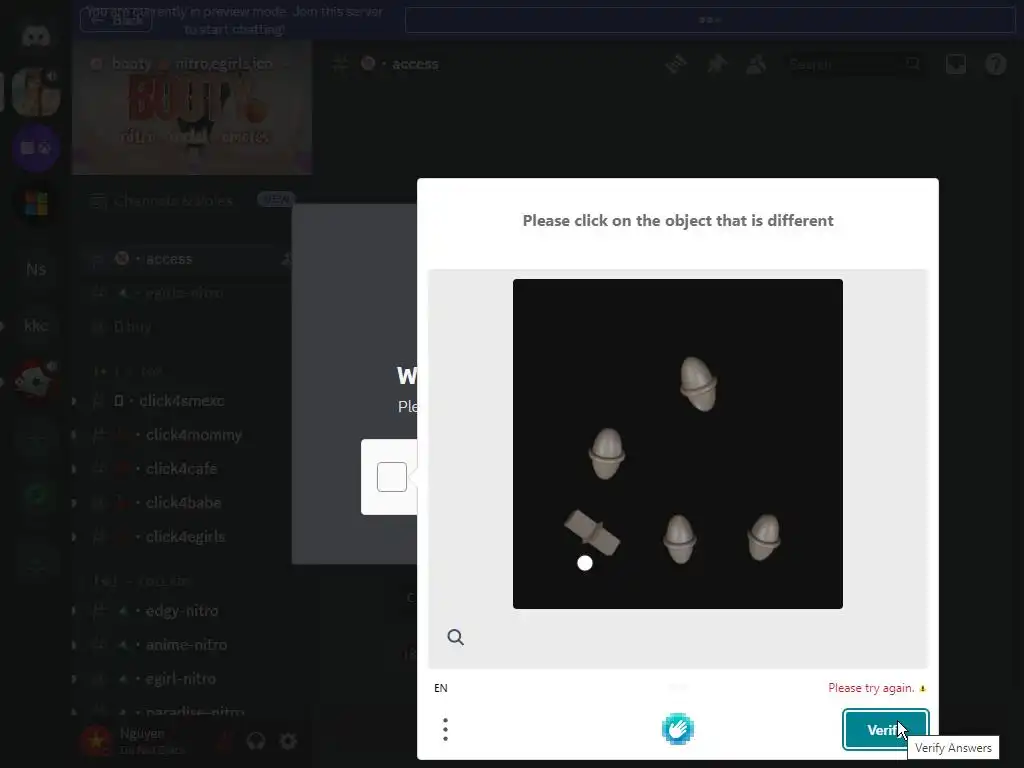
Task: Click the magnifier zoom icon
Action: (455, 637)
